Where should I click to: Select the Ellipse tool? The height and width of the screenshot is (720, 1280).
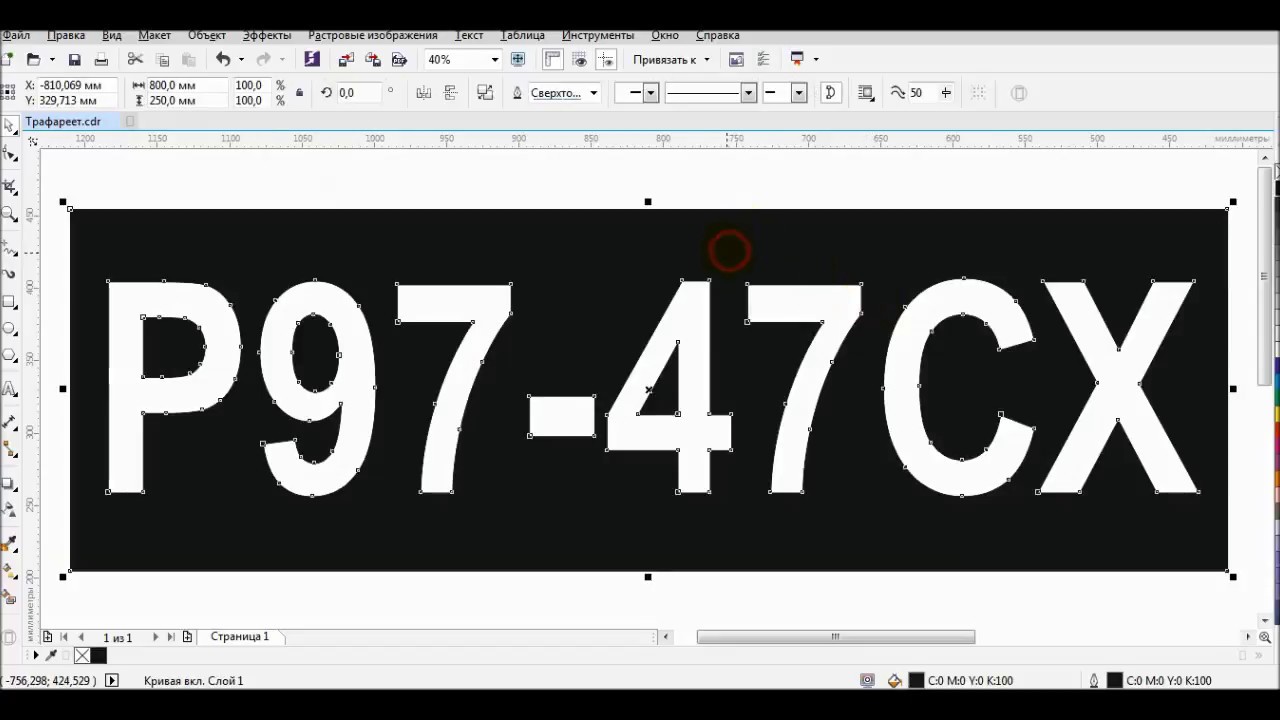click(x=10, y=329)
